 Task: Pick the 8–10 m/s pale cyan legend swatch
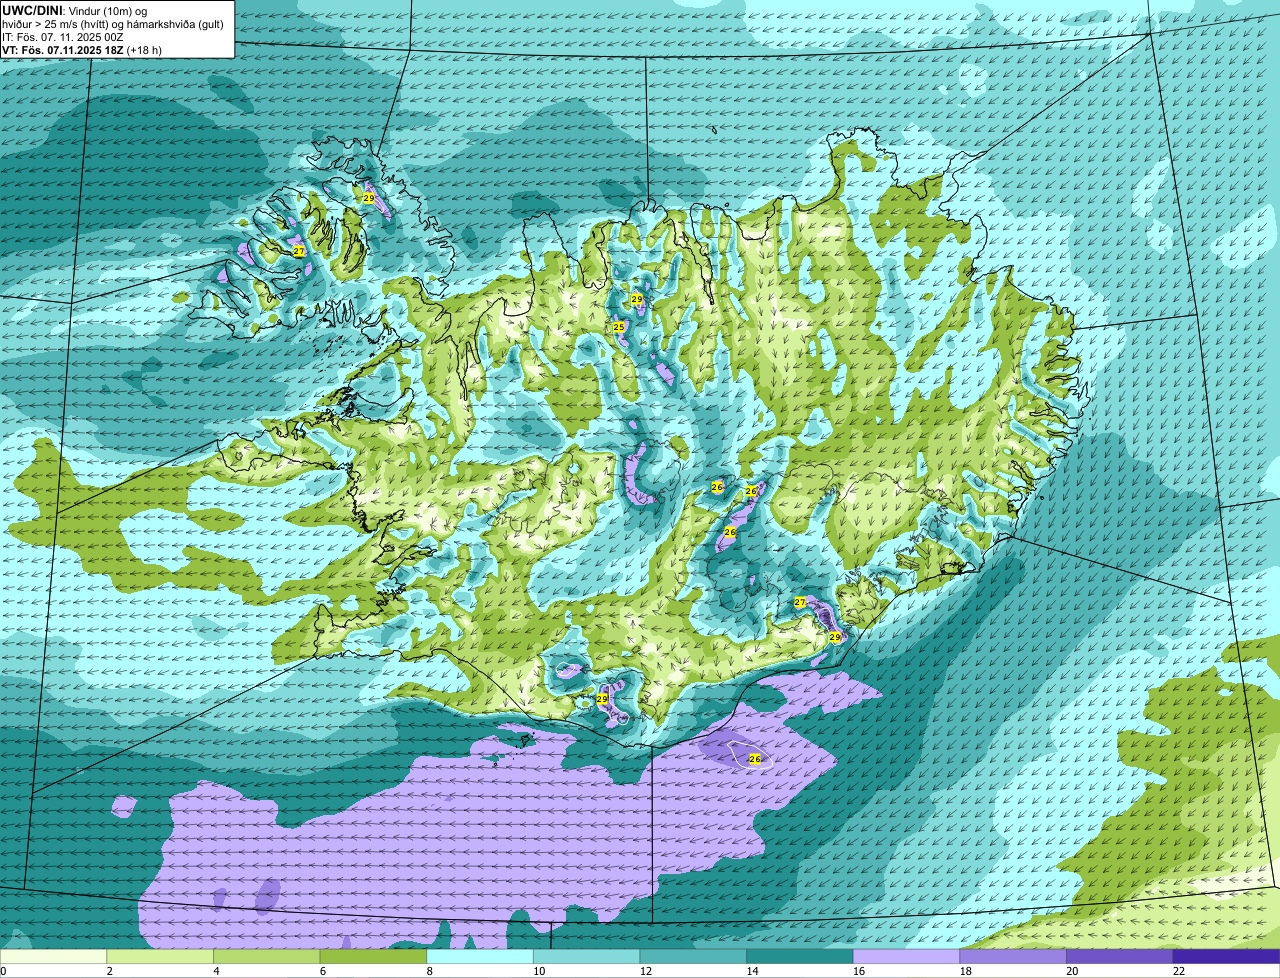(x=480, y=956)
